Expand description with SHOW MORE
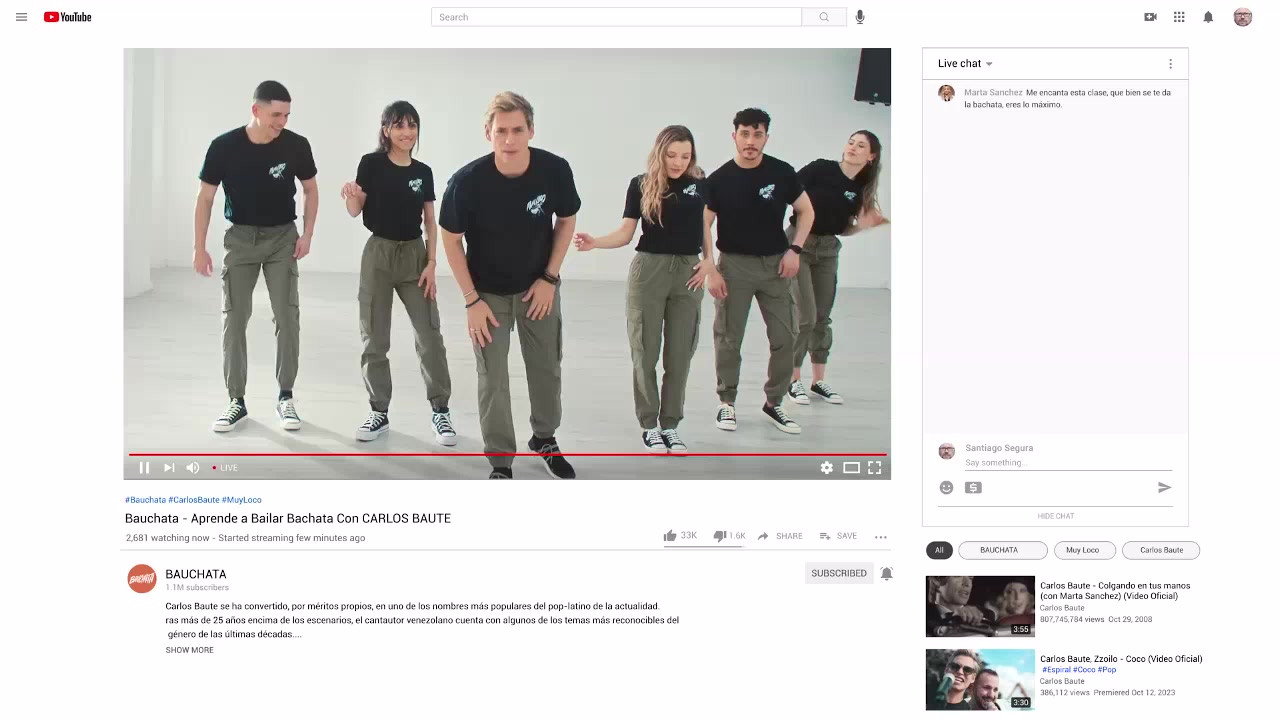Viewport: 1280px width, 720px height. tap(190, 650)
